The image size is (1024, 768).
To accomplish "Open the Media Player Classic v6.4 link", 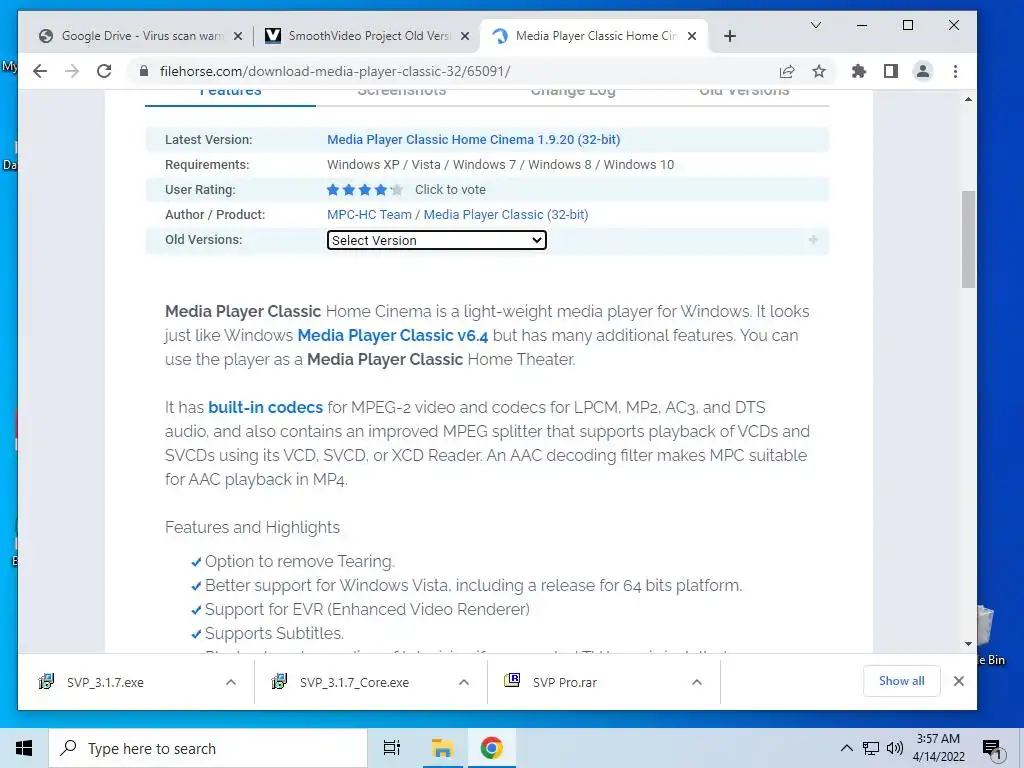I will click(392, 336).
